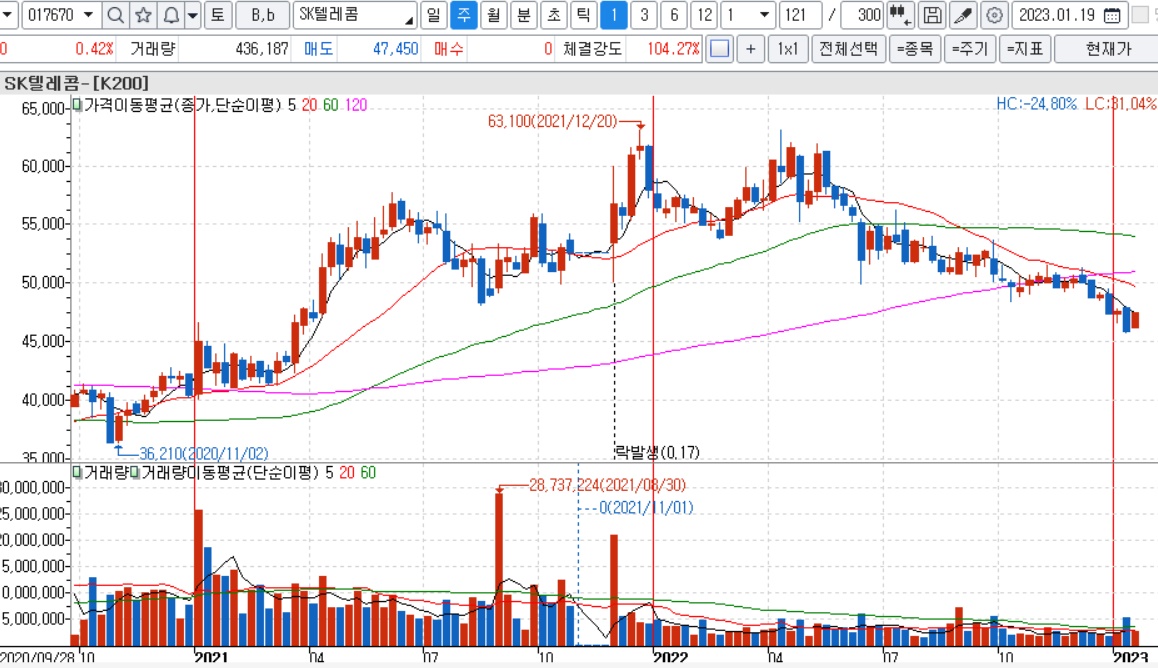Click the 60 price moving average label
1158x668 pixels.
pos(330,105)
